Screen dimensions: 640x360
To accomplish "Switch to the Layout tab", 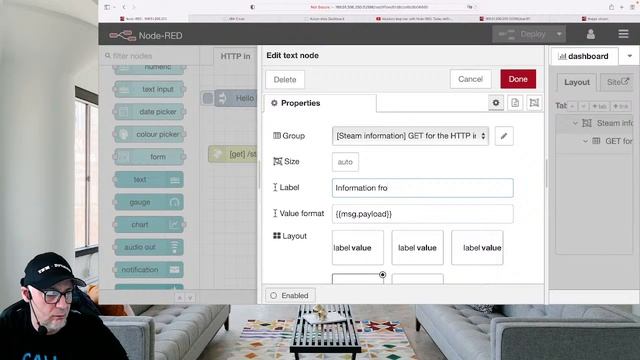I will [x=577, y=82].
